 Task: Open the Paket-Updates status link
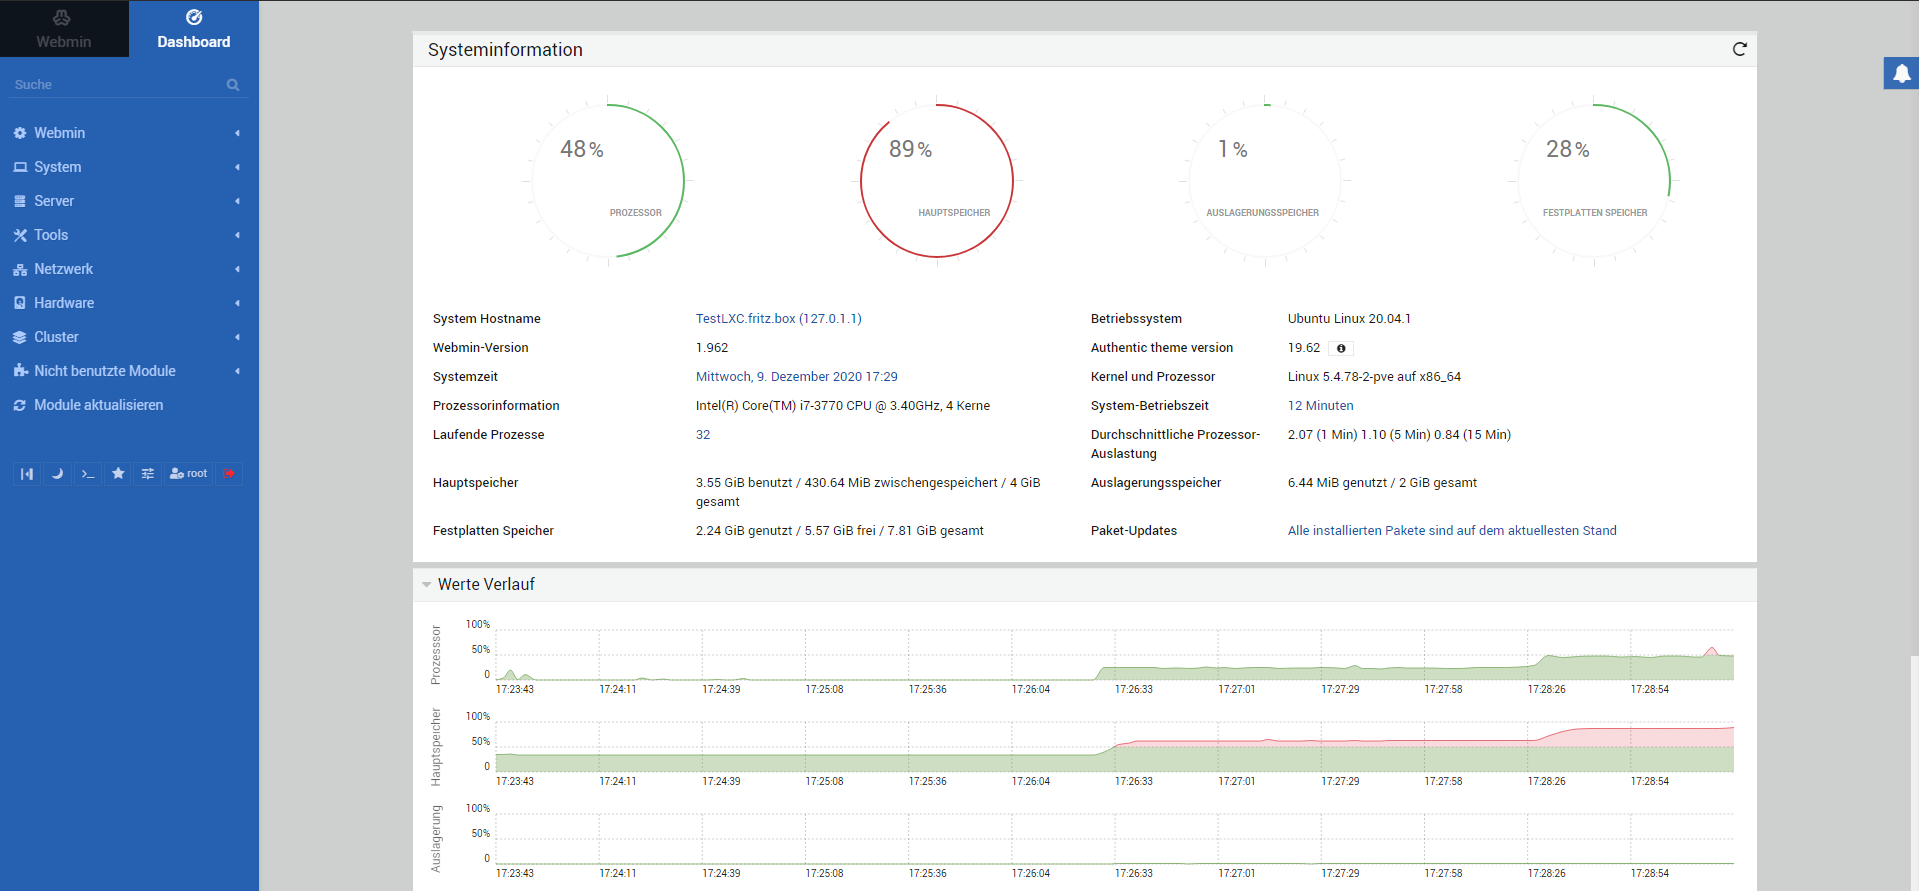1452,531
